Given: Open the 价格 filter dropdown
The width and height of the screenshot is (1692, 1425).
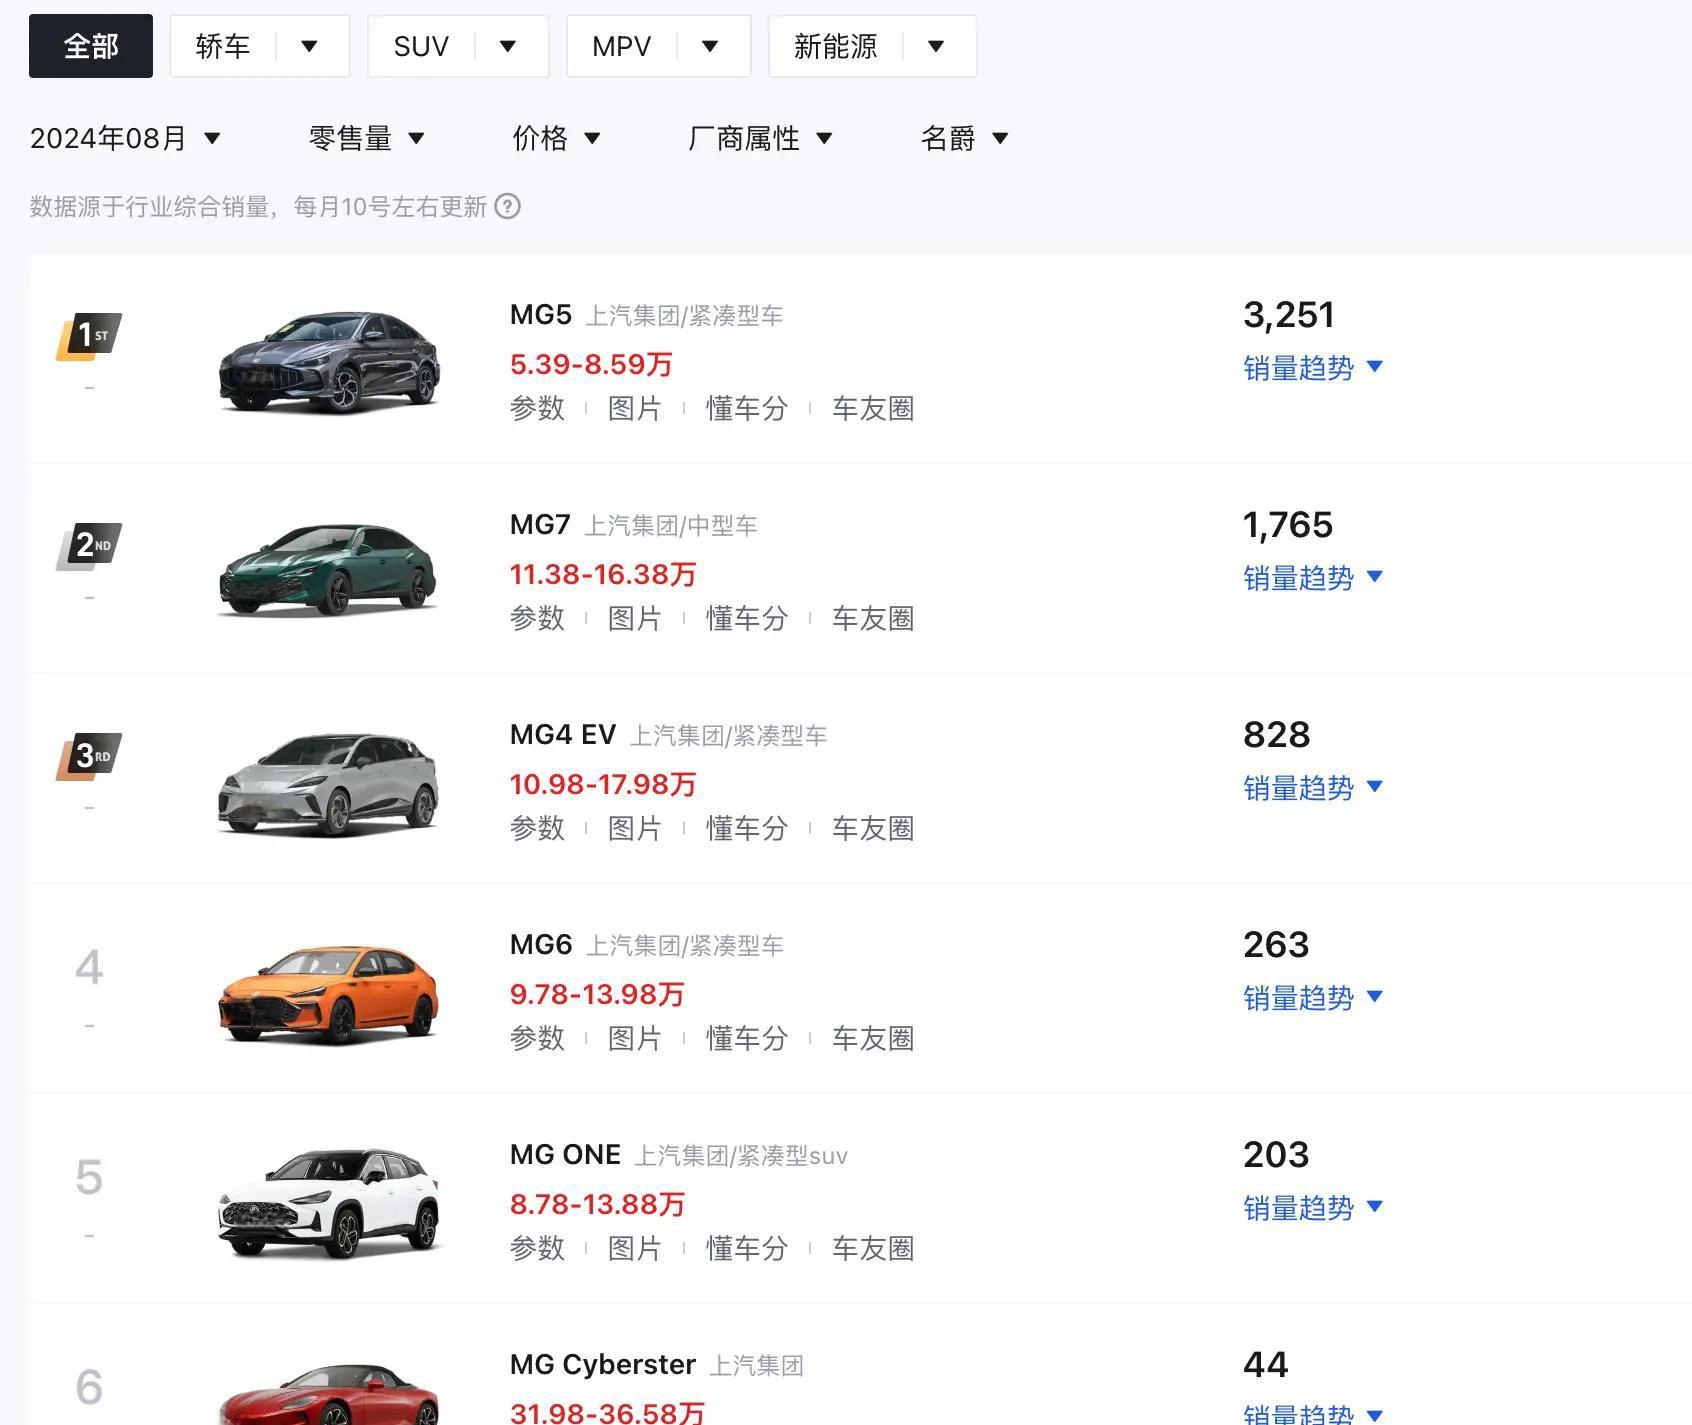Looking at the screenshot, I should click(557, 138).
